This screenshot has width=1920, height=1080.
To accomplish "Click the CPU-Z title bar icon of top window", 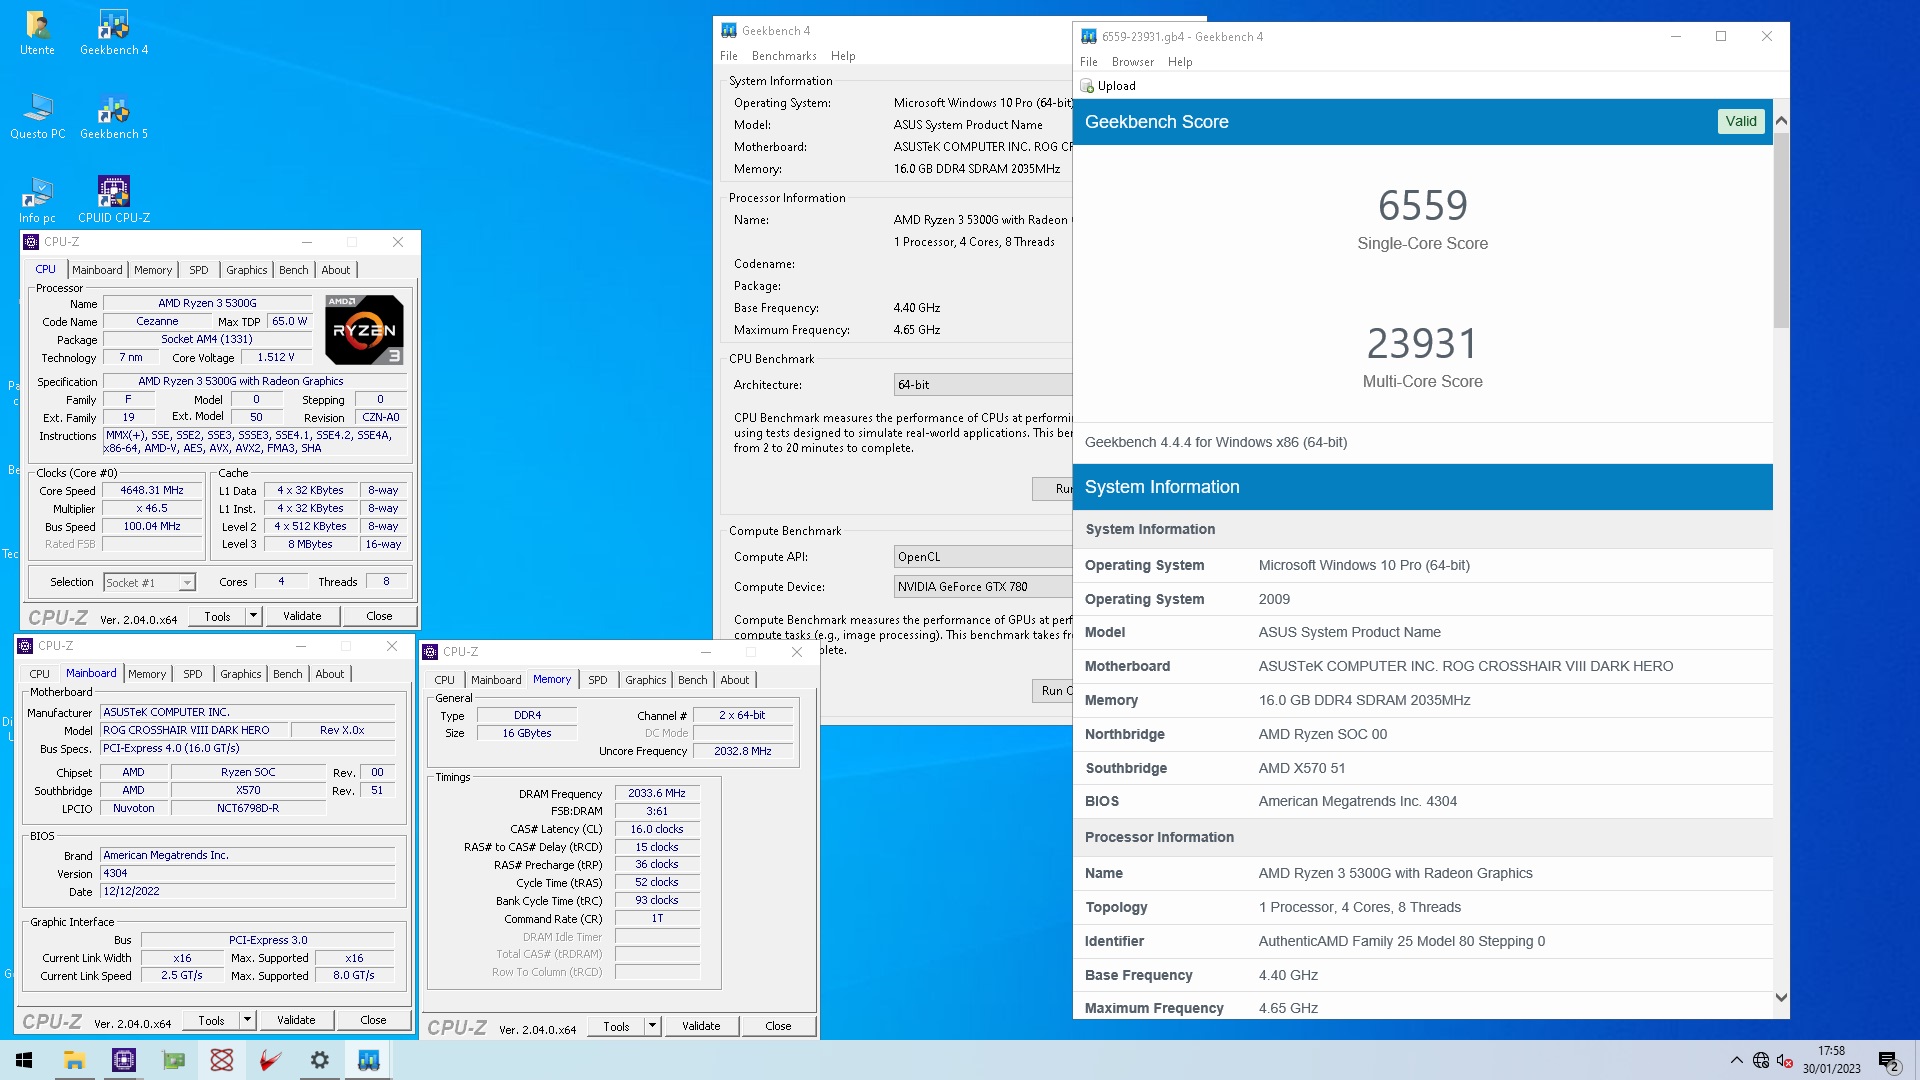I will coord(31,242).
